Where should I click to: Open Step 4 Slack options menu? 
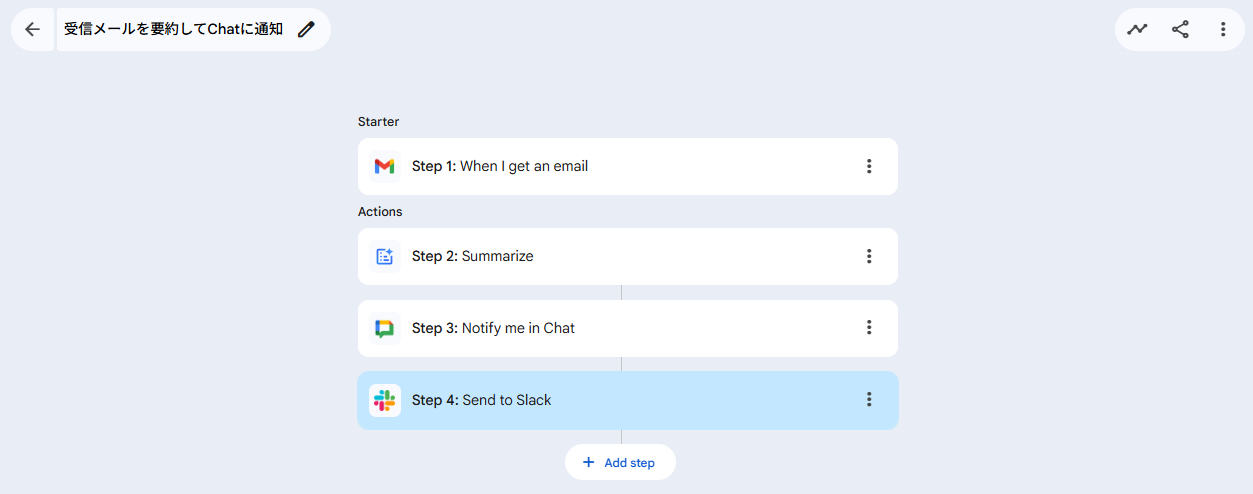click(869, 400)
